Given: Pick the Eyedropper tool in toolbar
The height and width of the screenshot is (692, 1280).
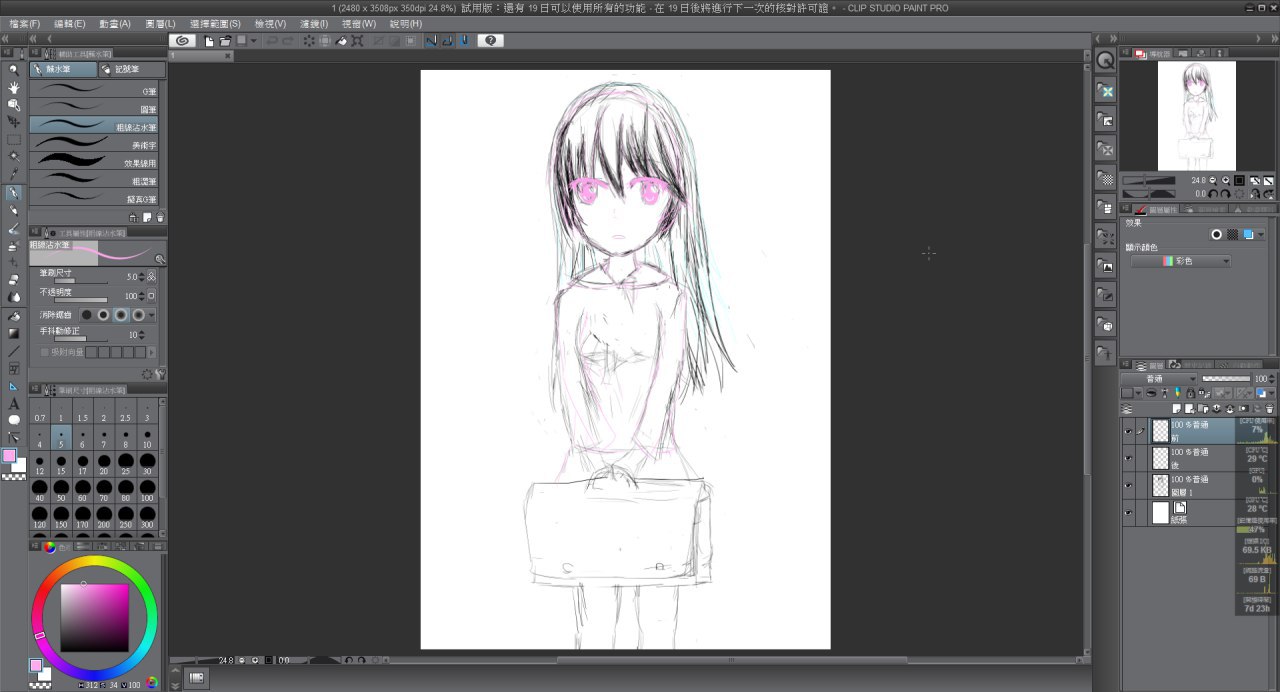Looking at the screenshot, I should (x=14, y=174).
